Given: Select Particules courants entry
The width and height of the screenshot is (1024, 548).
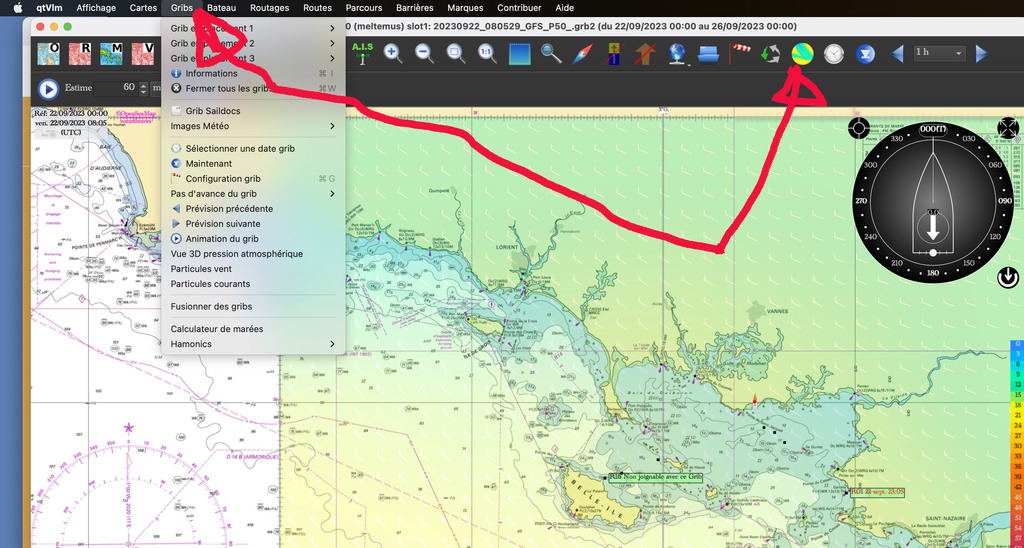Looking at the screenshot, I should point(253,283).
